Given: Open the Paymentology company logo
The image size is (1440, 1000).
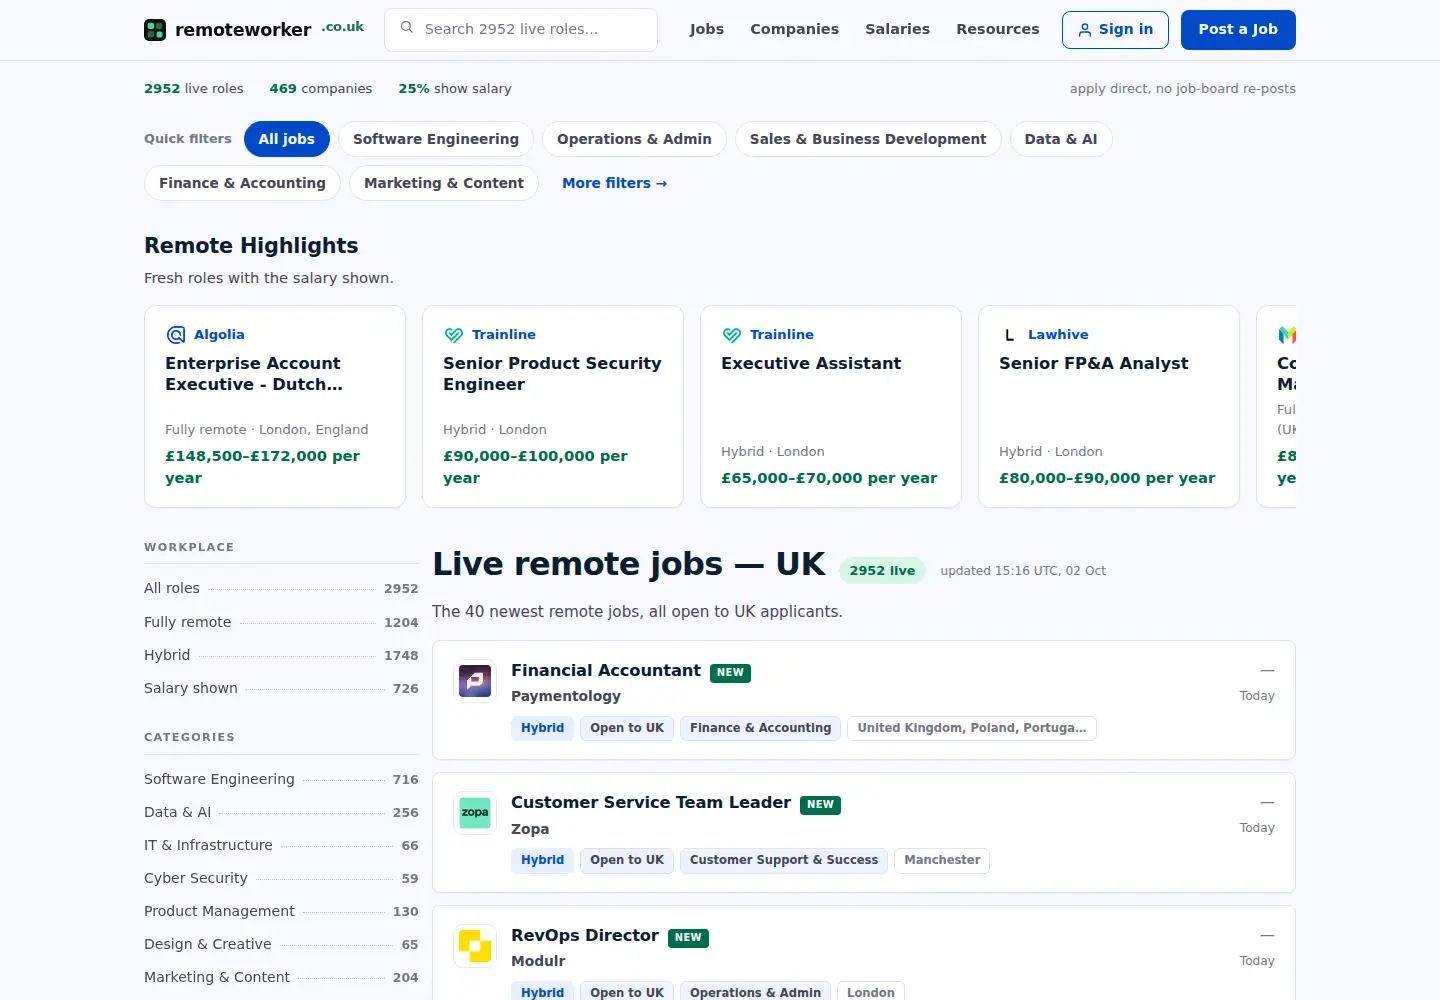Looking at the screenshot, I should pyautogui.click(x=475, y=681).
